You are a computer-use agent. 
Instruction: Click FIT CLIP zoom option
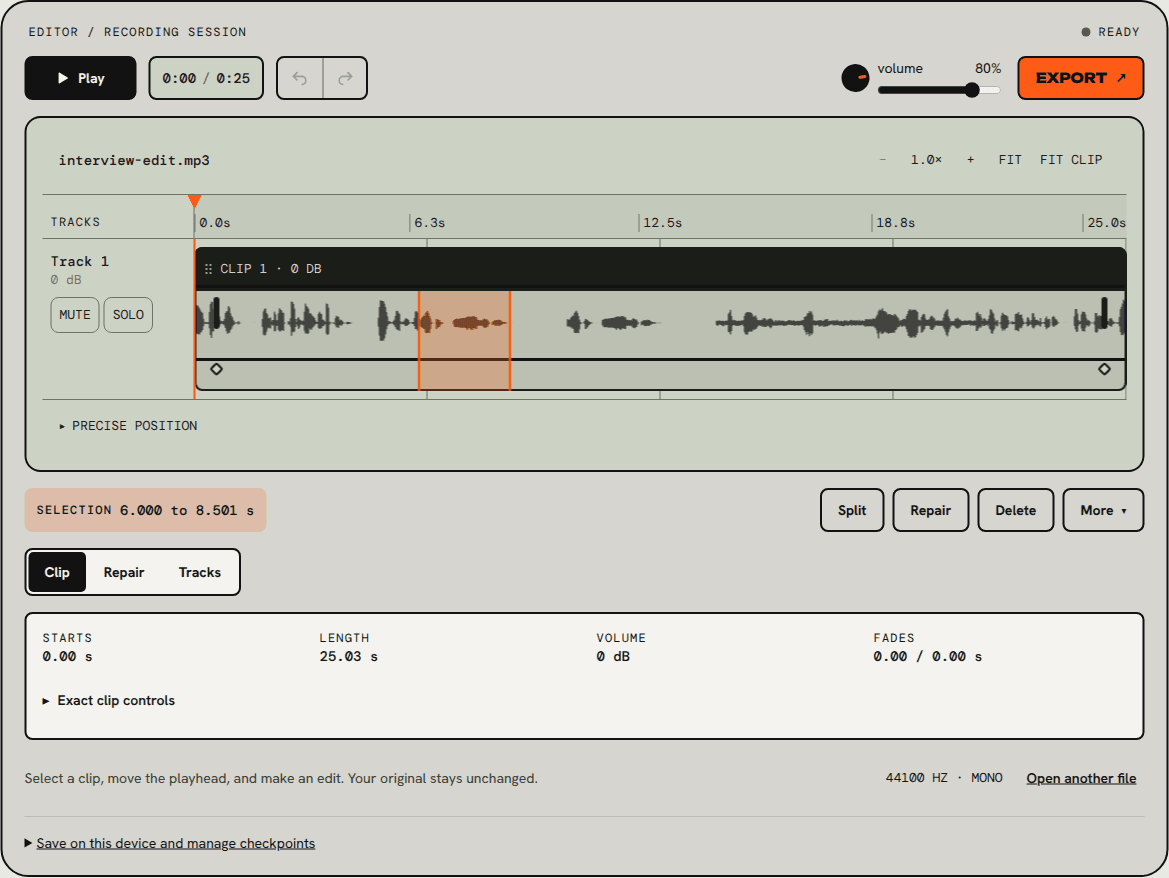1071,160
